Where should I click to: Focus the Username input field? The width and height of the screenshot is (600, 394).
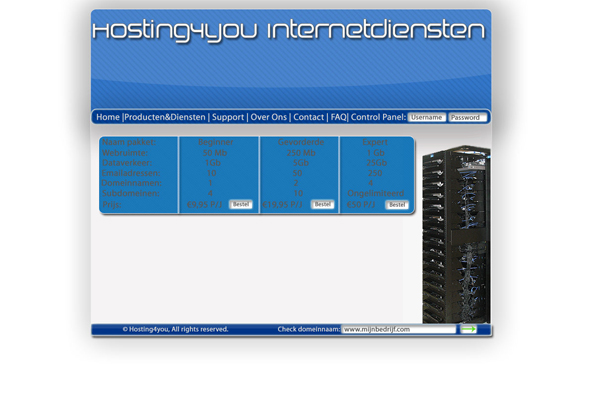[427, 117]
